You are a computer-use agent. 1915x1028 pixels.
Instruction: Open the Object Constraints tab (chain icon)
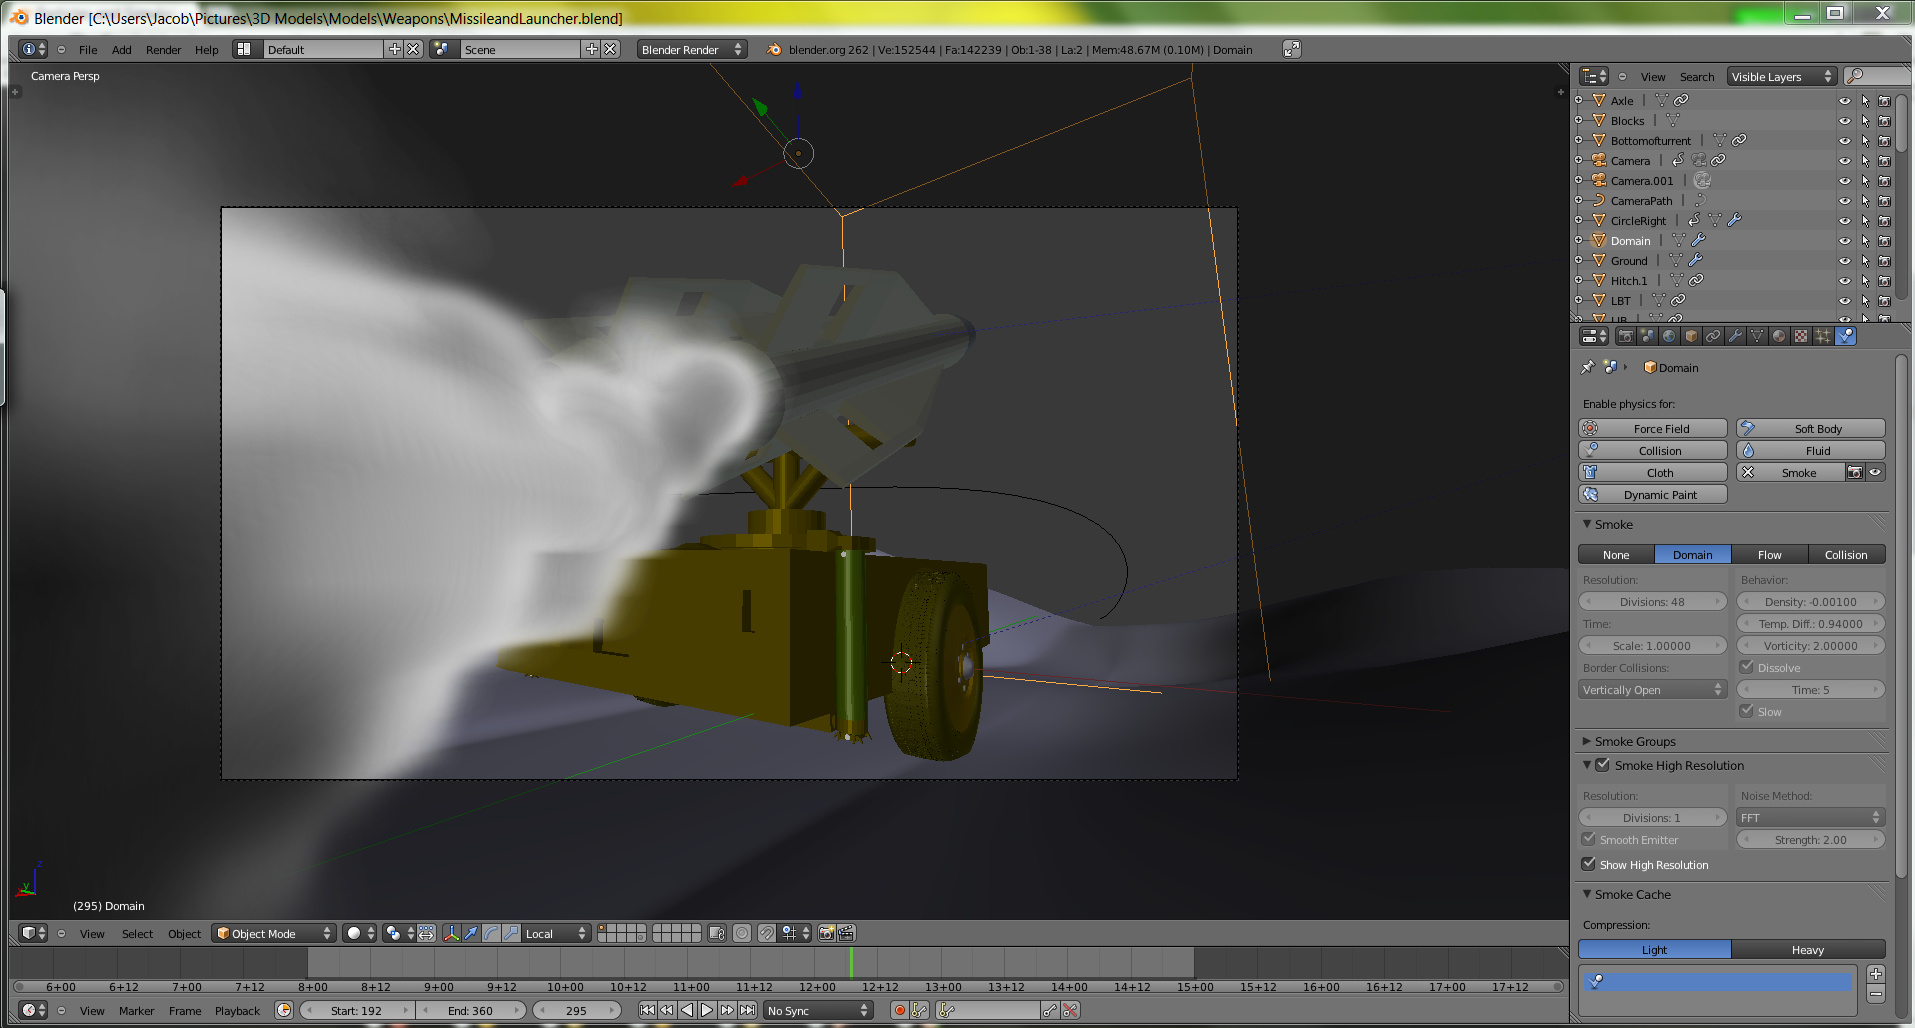1713,336
